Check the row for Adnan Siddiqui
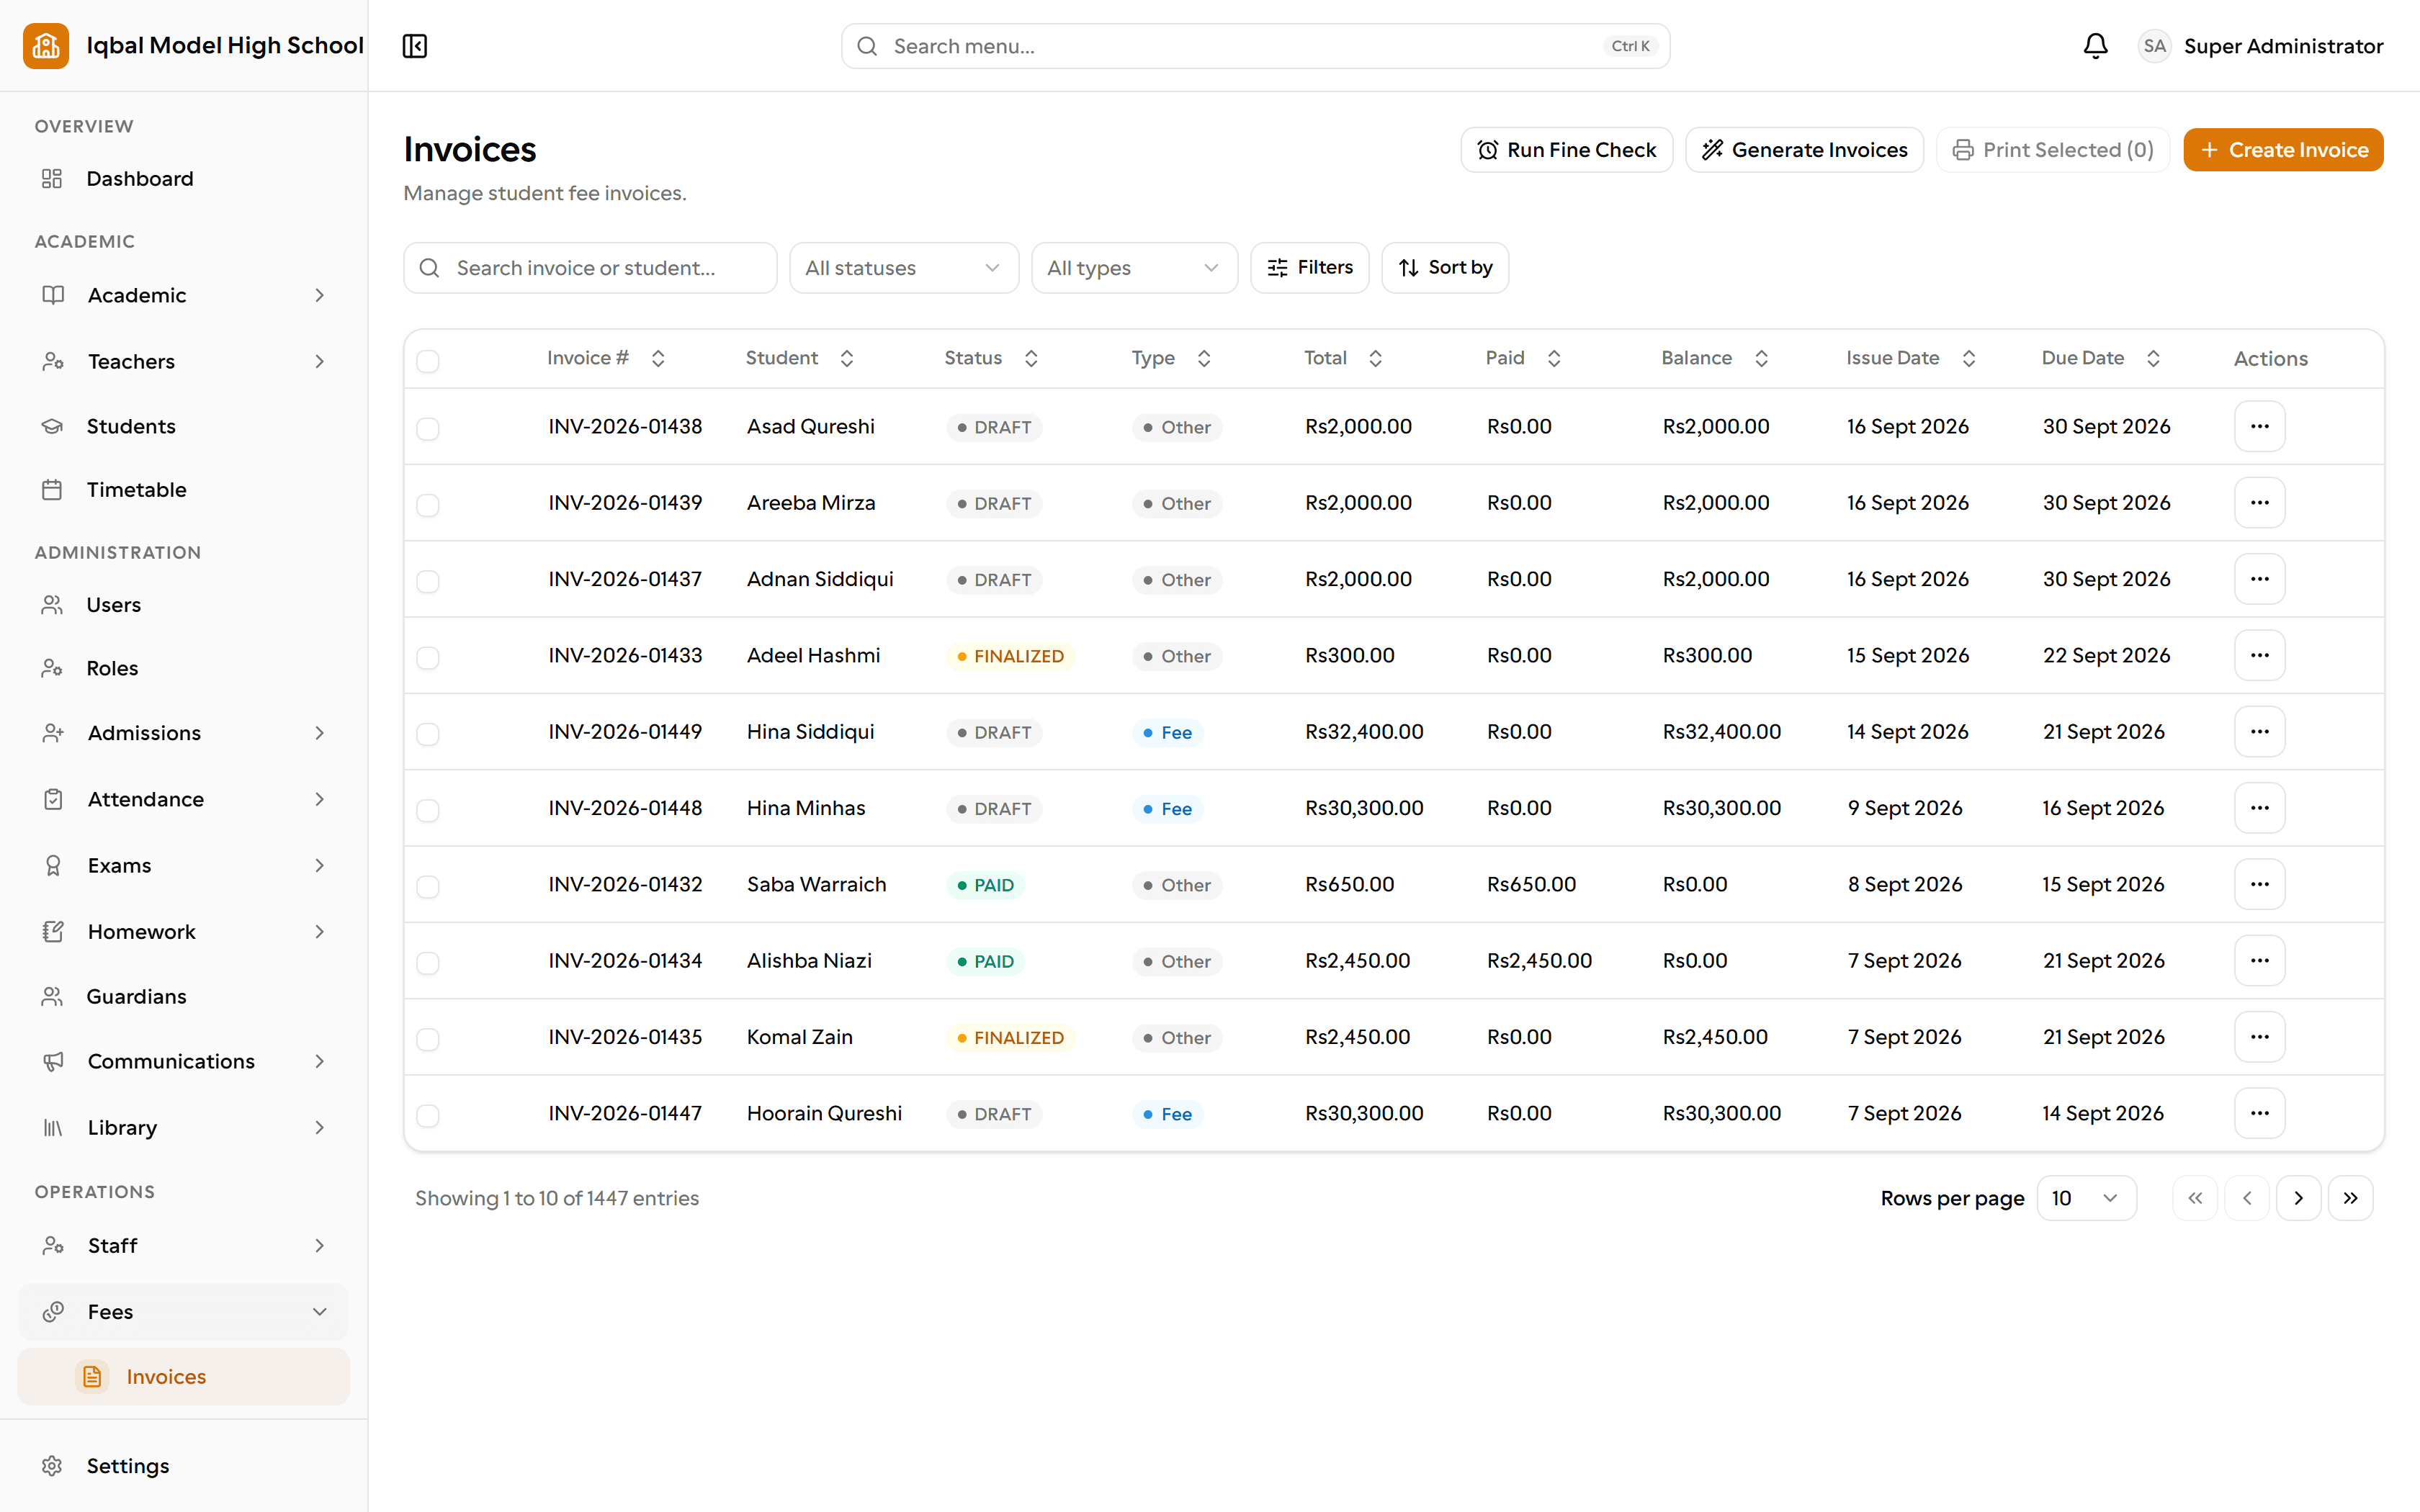The height and width of the screenshot is (1512, 2420). pos(428,581)
